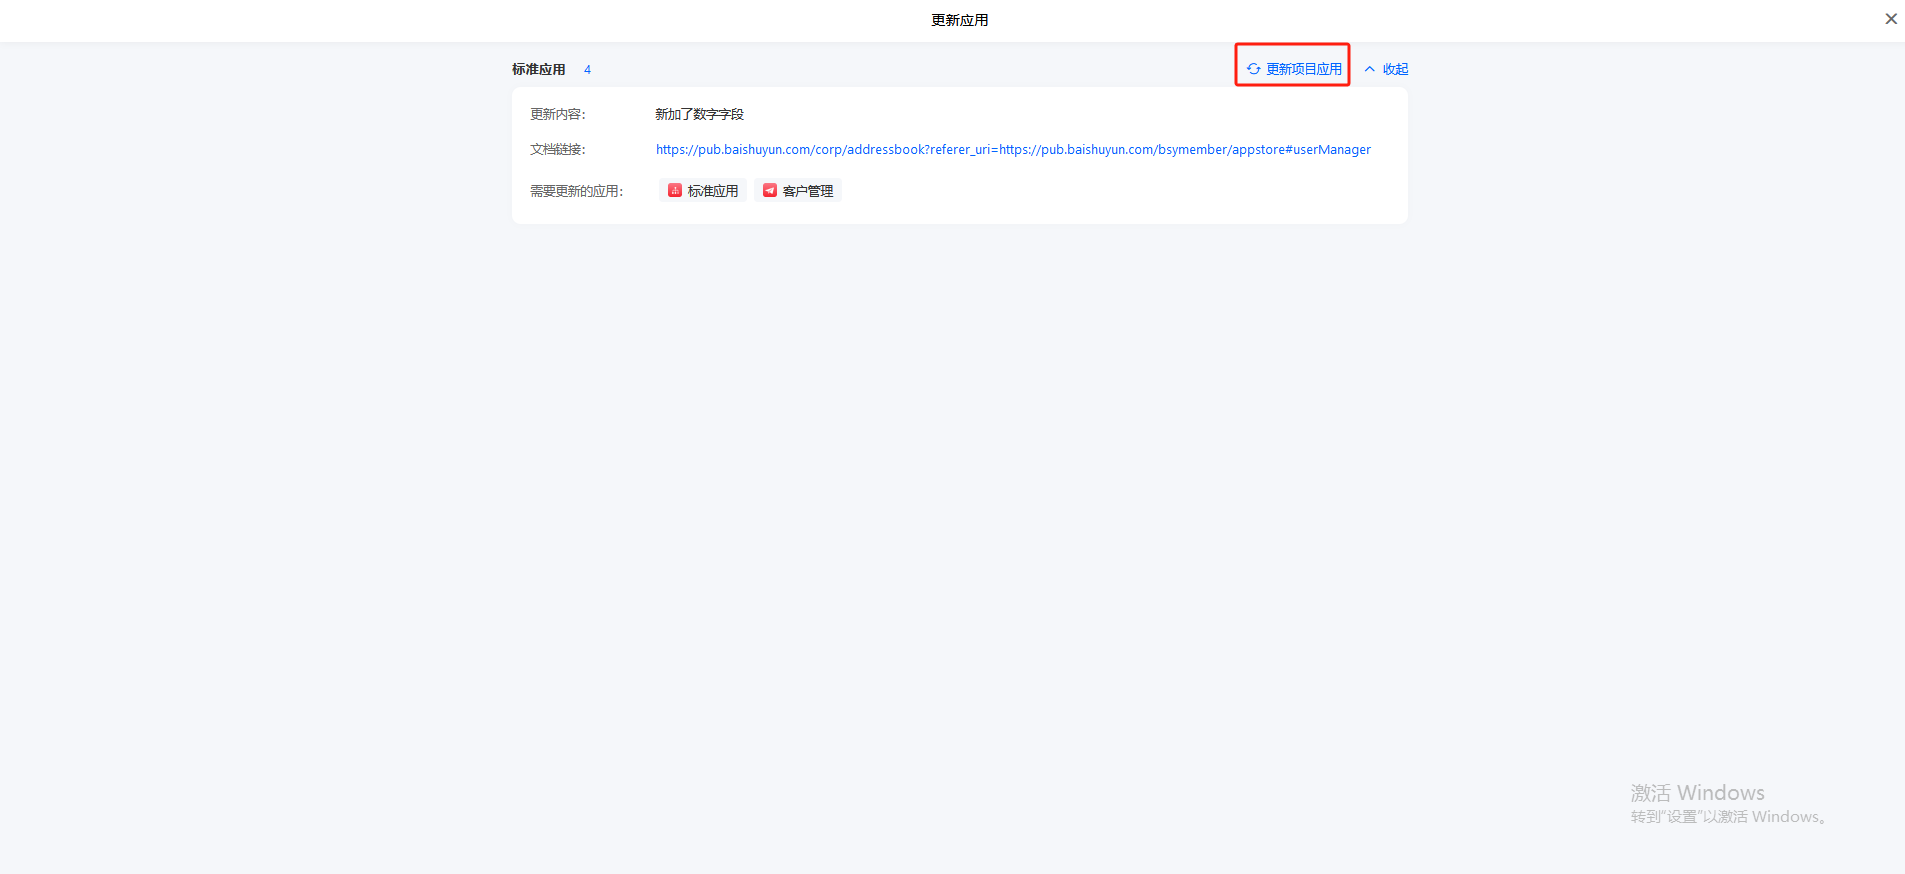Click the refresh icon beside 更新项目应用
This screenshot has width=1905, height=874.
coord(1253,69)
